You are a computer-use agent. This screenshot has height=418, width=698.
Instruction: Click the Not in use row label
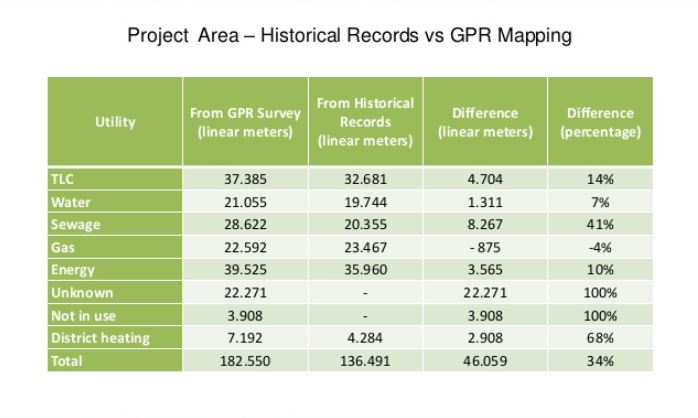82,316
